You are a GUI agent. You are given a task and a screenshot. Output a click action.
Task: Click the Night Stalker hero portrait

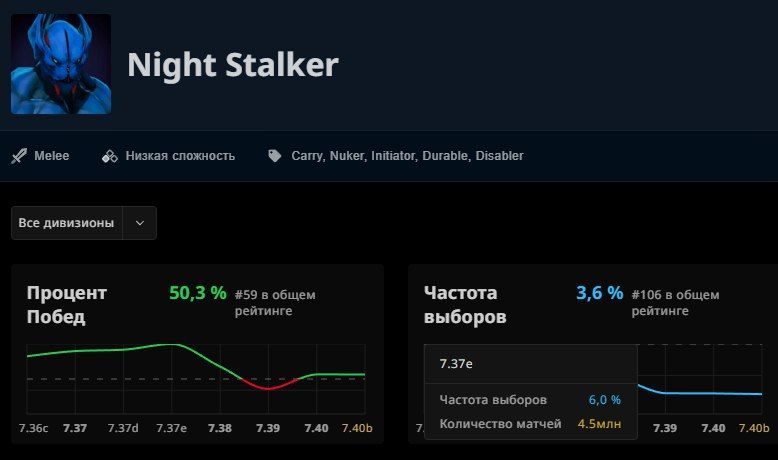61,64
